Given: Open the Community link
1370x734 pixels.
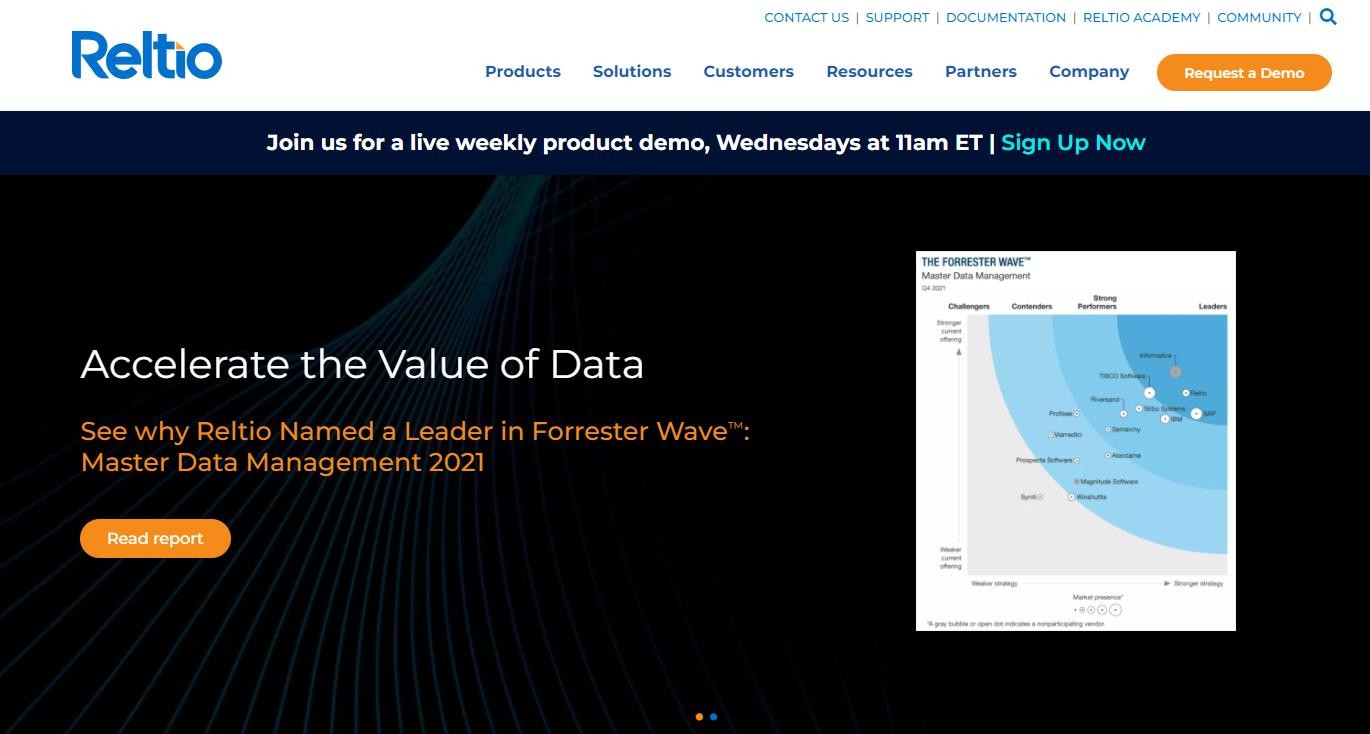Looking at the screenshot, I should click(1258, 18).
